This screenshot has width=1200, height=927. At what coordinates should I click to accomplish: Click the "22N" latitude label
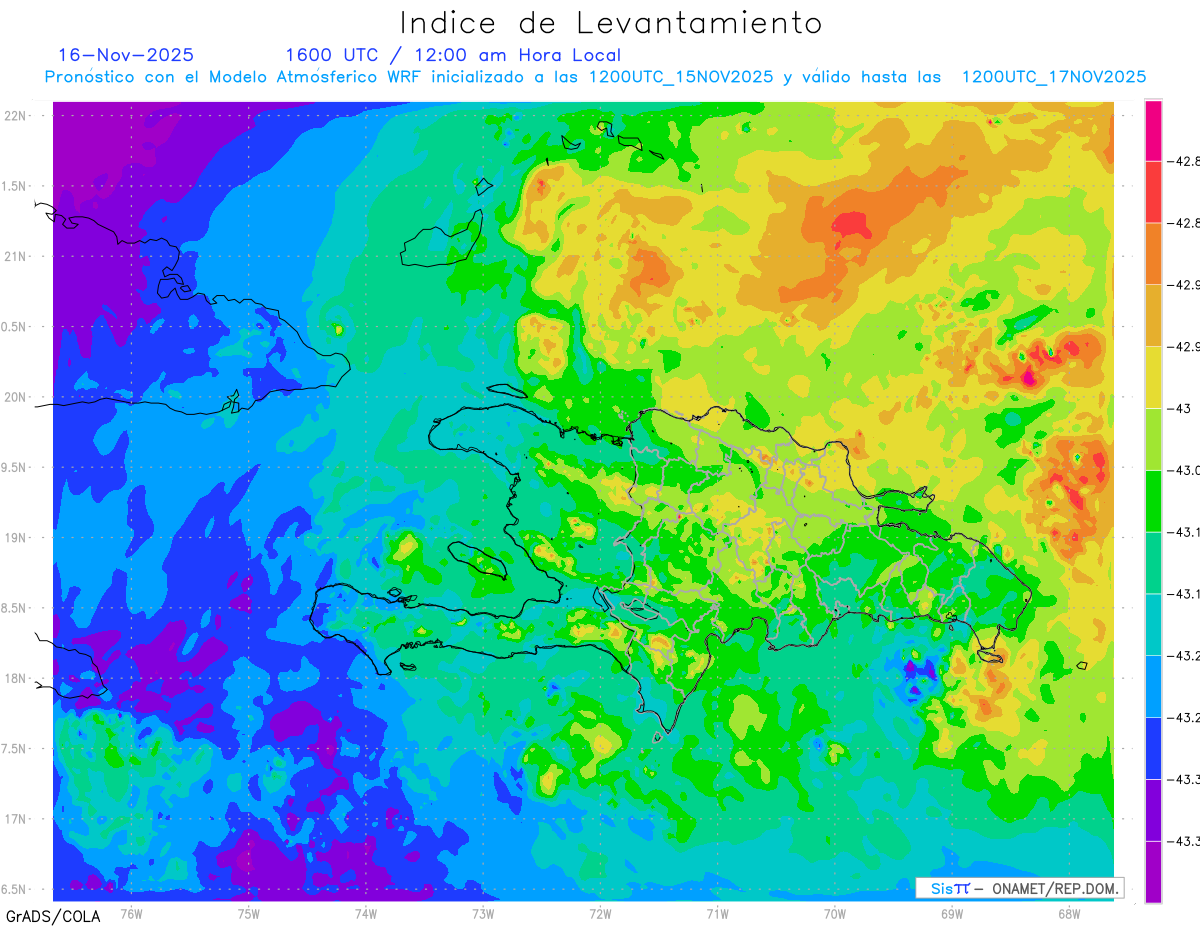(17, 116)
